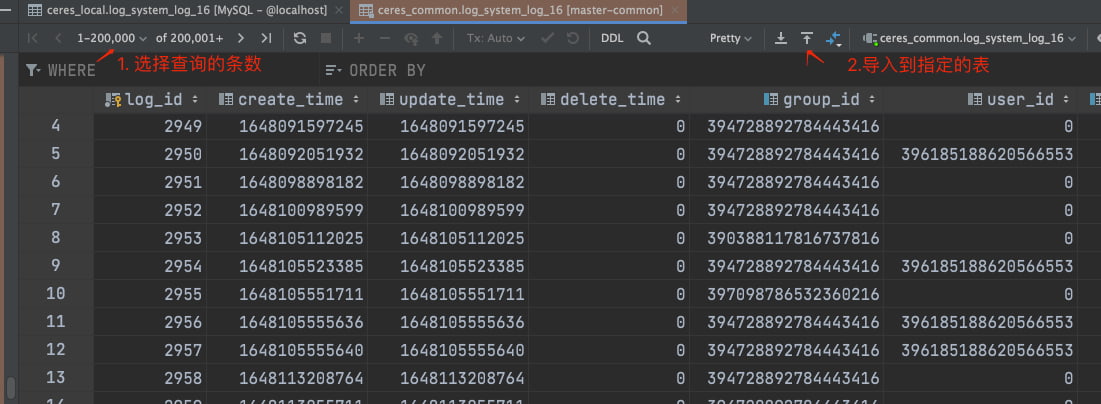Click create_time cell 1648105523385
The height and width of the screenshot is (404, 1101).
pyautogui.click(x=287, y=266)
